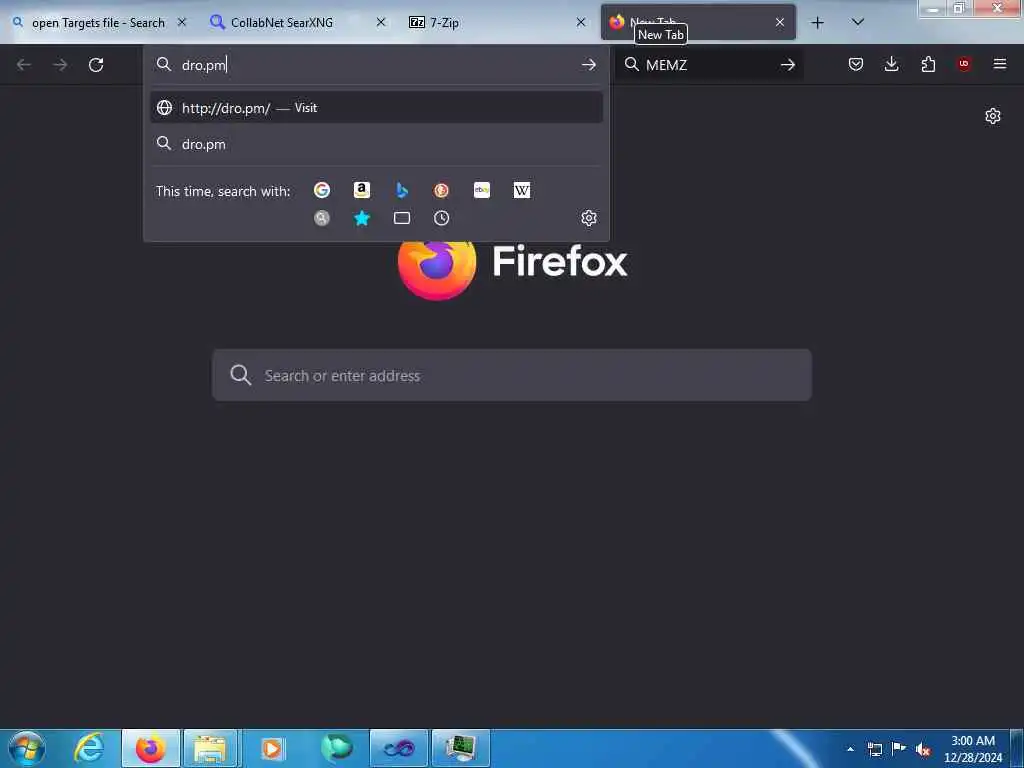Search within open Tabs icon
This screenshot has width=1024, height=768.
402,218
